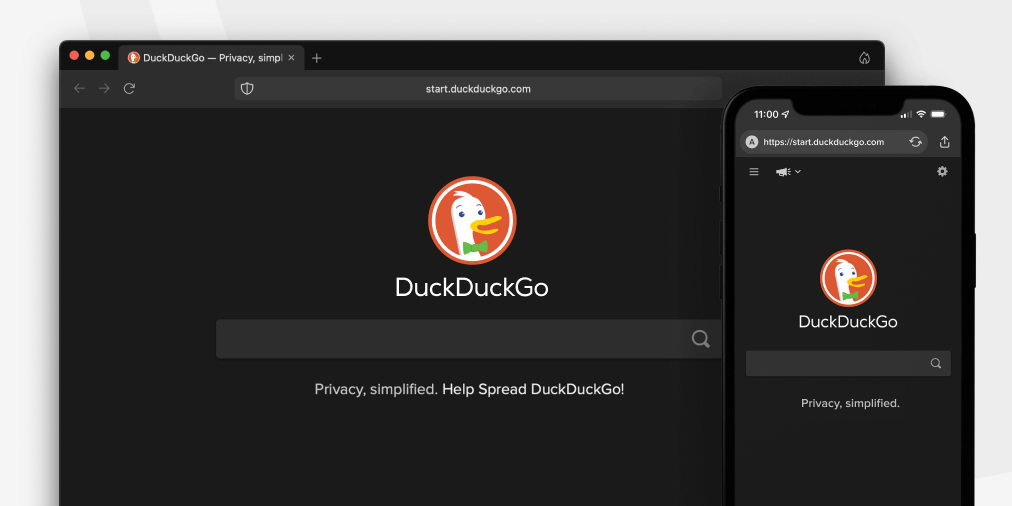This screenshot has width=1012, height=506.
Task: Click the desktop 'DuckDuckGo' wordmark text
Action: point(472,287)
